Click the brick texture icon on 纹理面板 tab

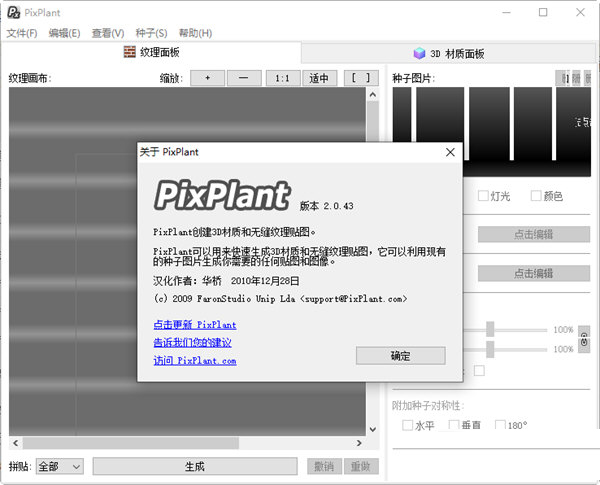130,52
